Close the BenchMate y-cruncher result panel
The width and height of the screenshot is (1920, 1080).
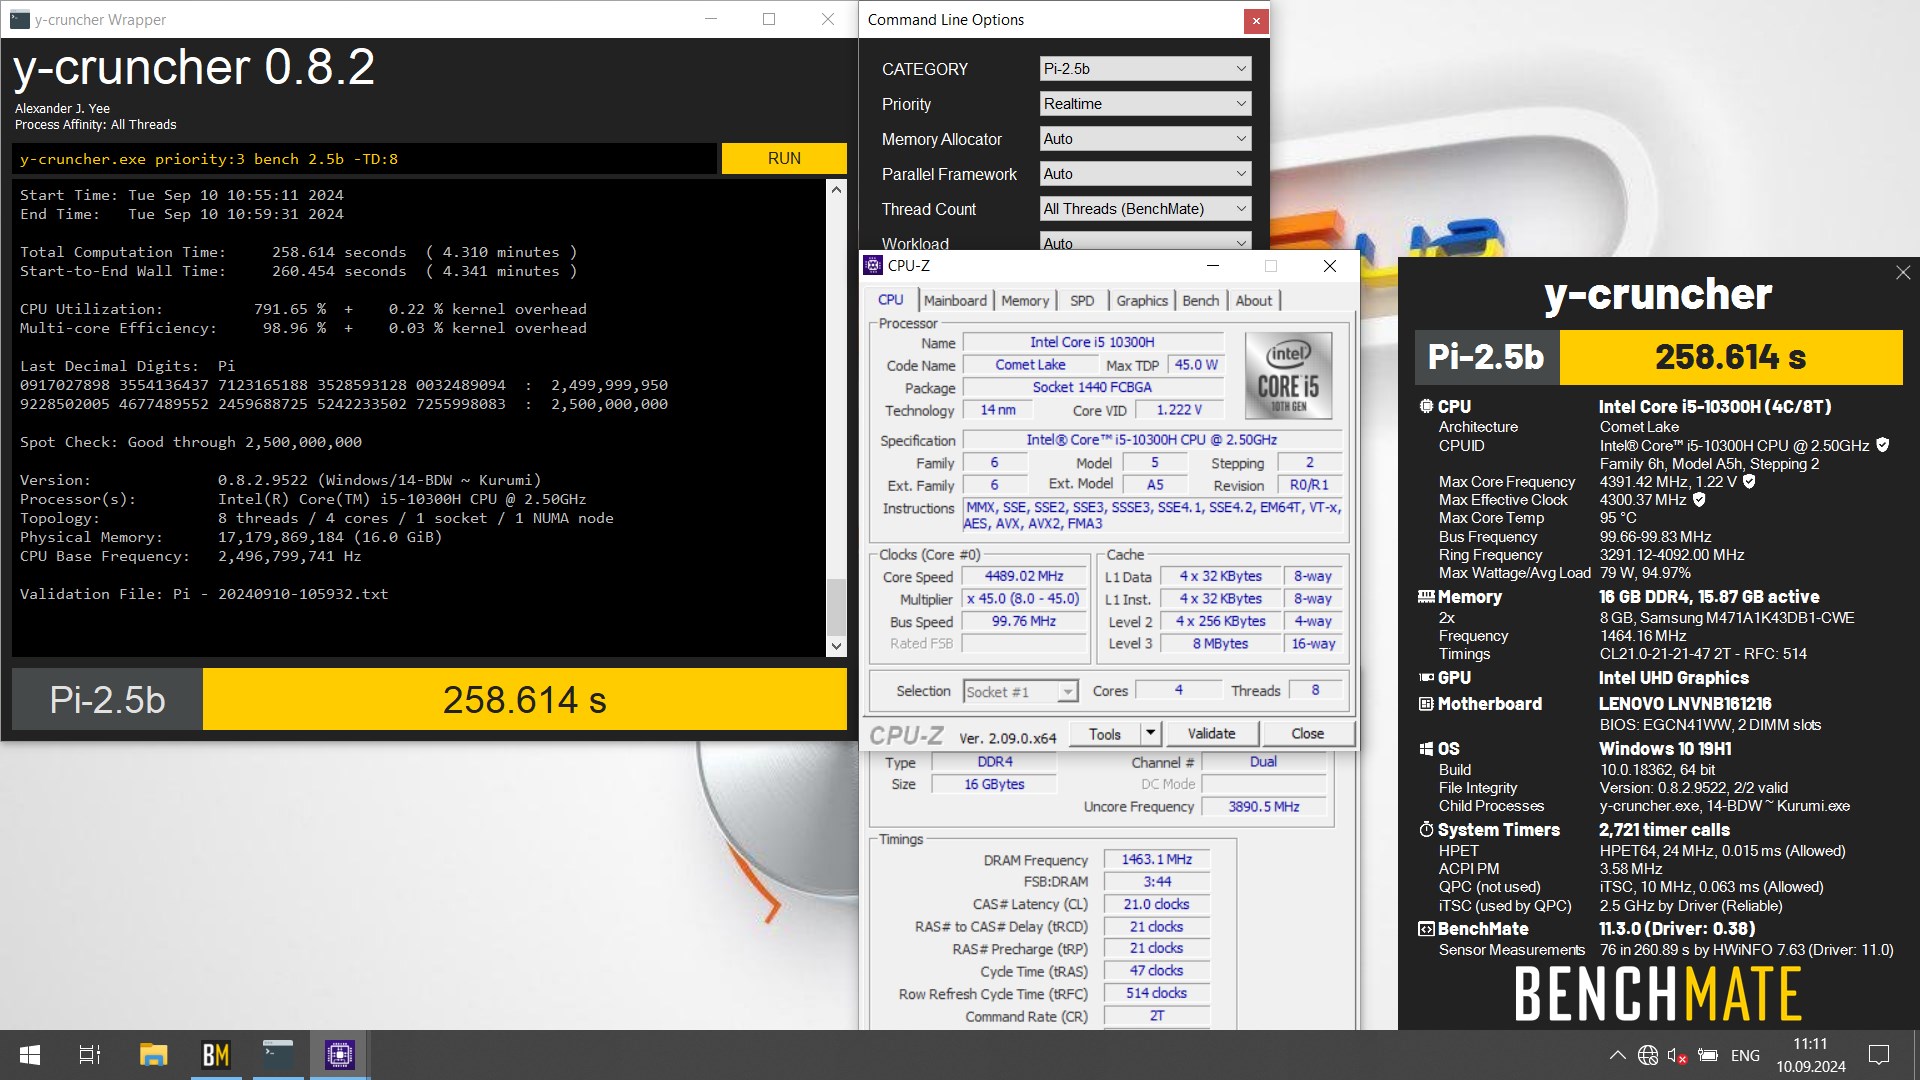pyautogui.click(x=1903, y=273)
